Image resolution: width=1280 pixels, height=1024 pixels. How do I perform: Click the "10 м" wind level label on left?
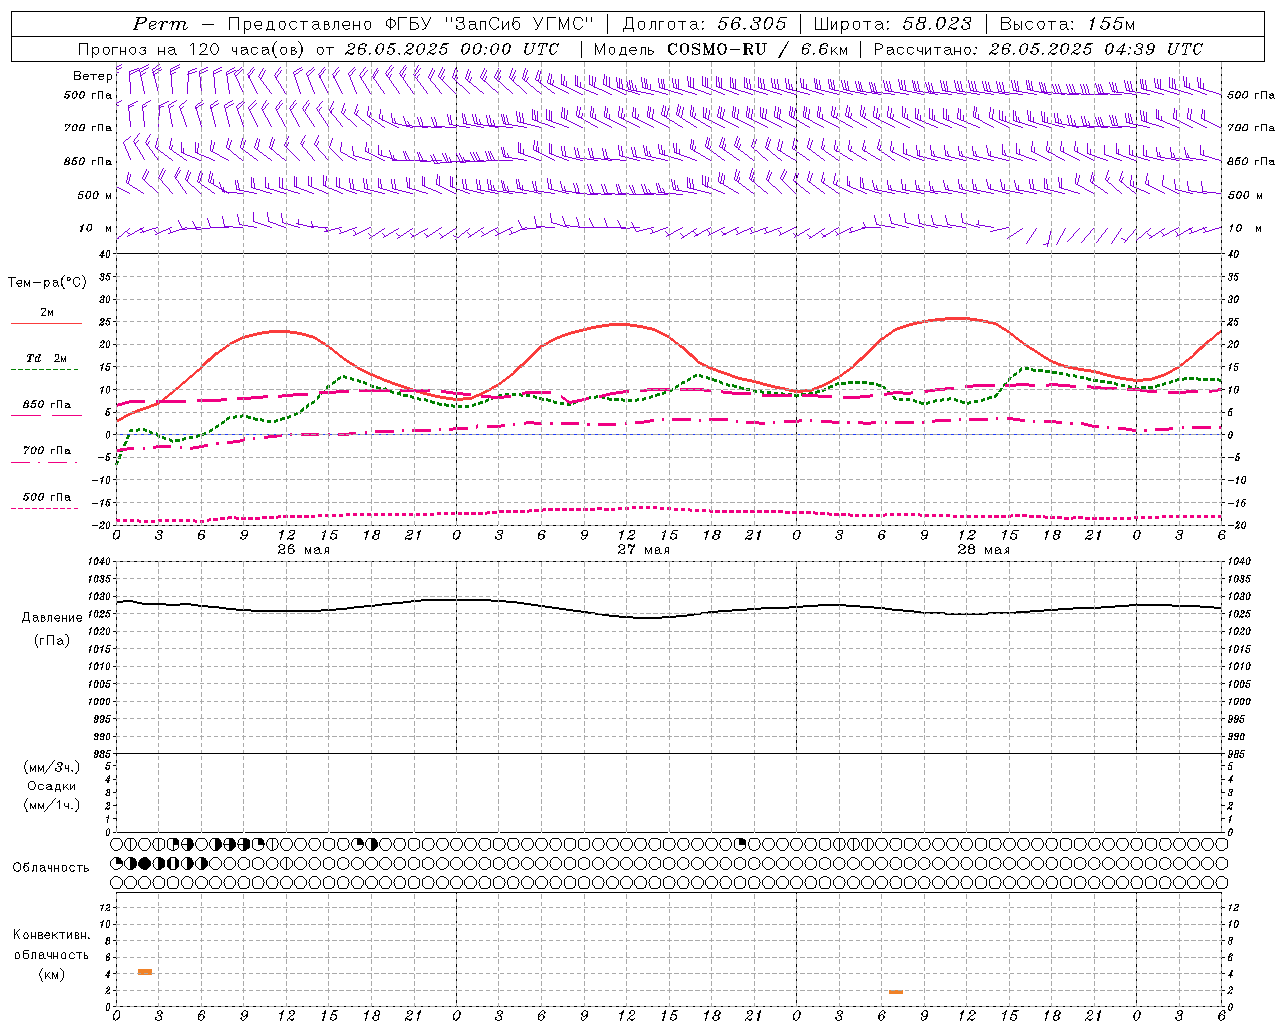coord(95,229)
